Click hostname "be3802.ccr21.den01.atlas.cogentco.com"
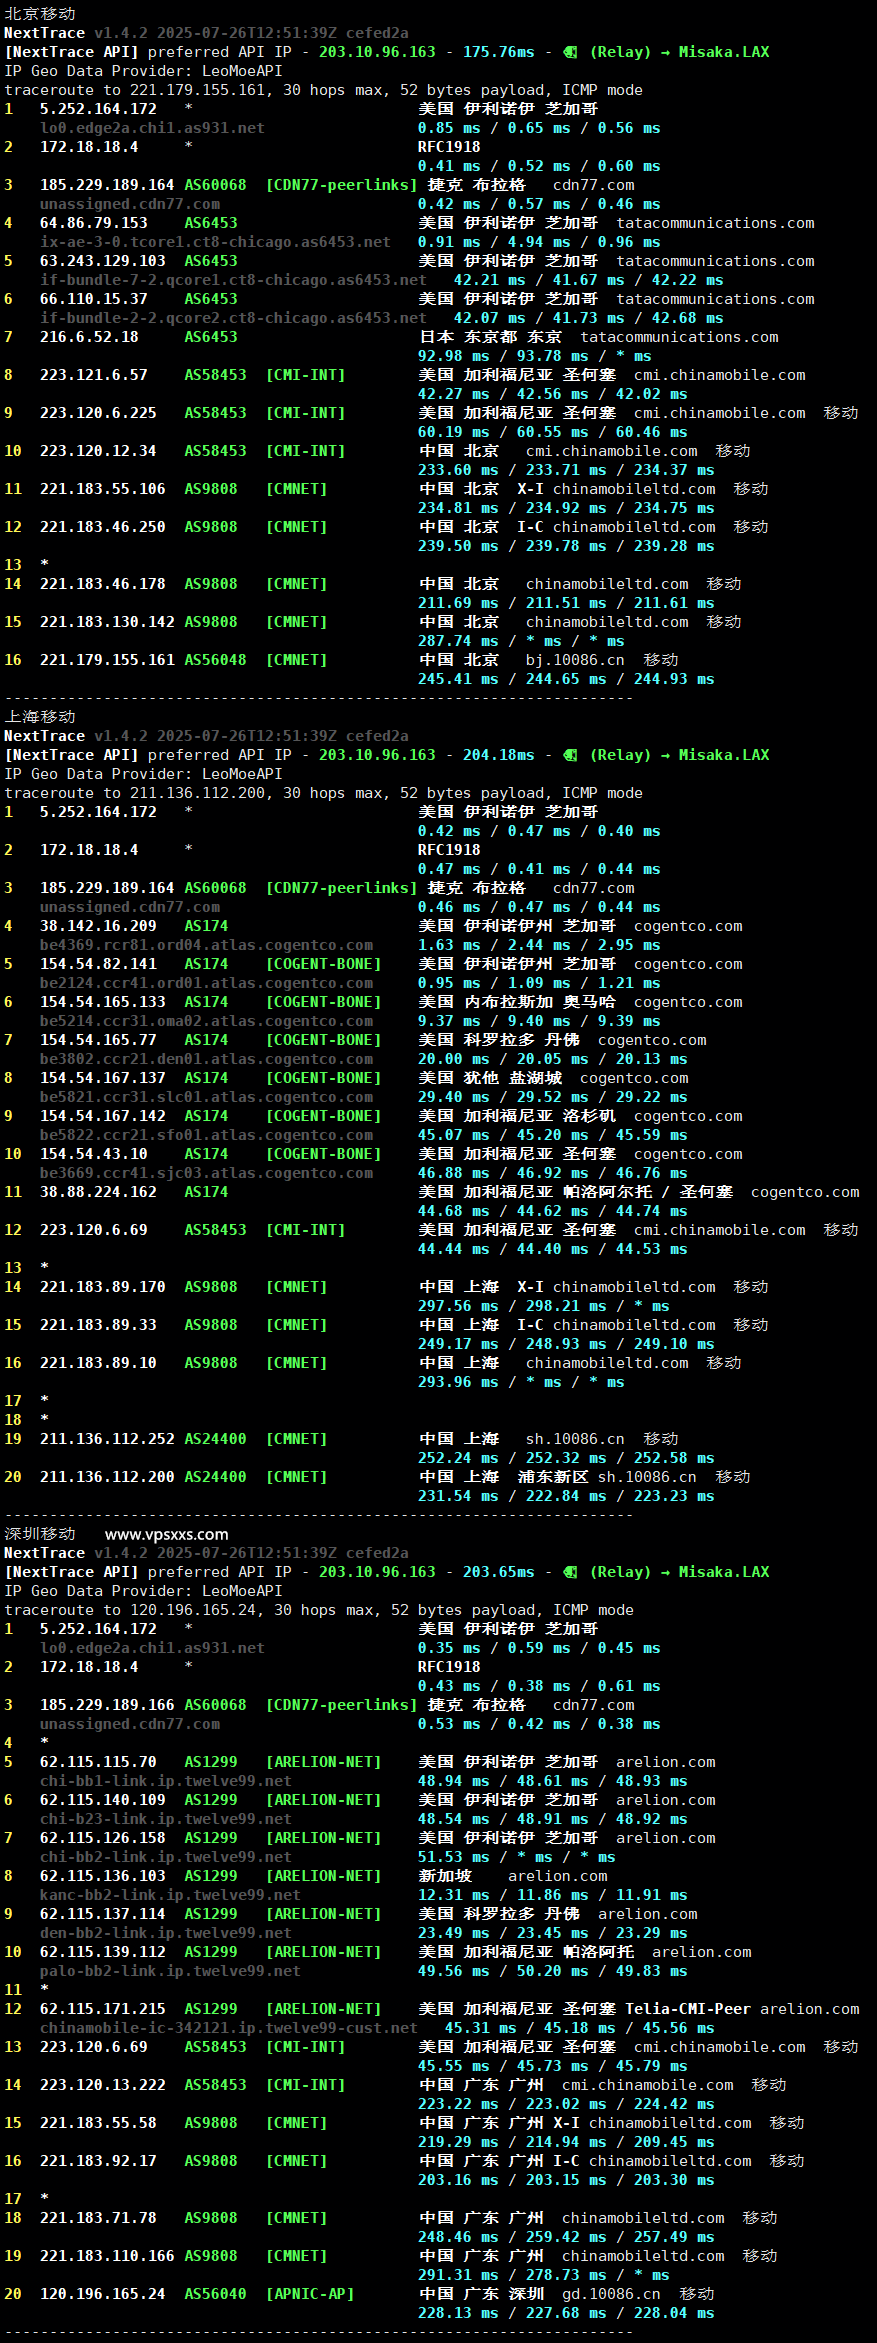The width and height of the screenshot is (877, 2343). coord(206,1059)
